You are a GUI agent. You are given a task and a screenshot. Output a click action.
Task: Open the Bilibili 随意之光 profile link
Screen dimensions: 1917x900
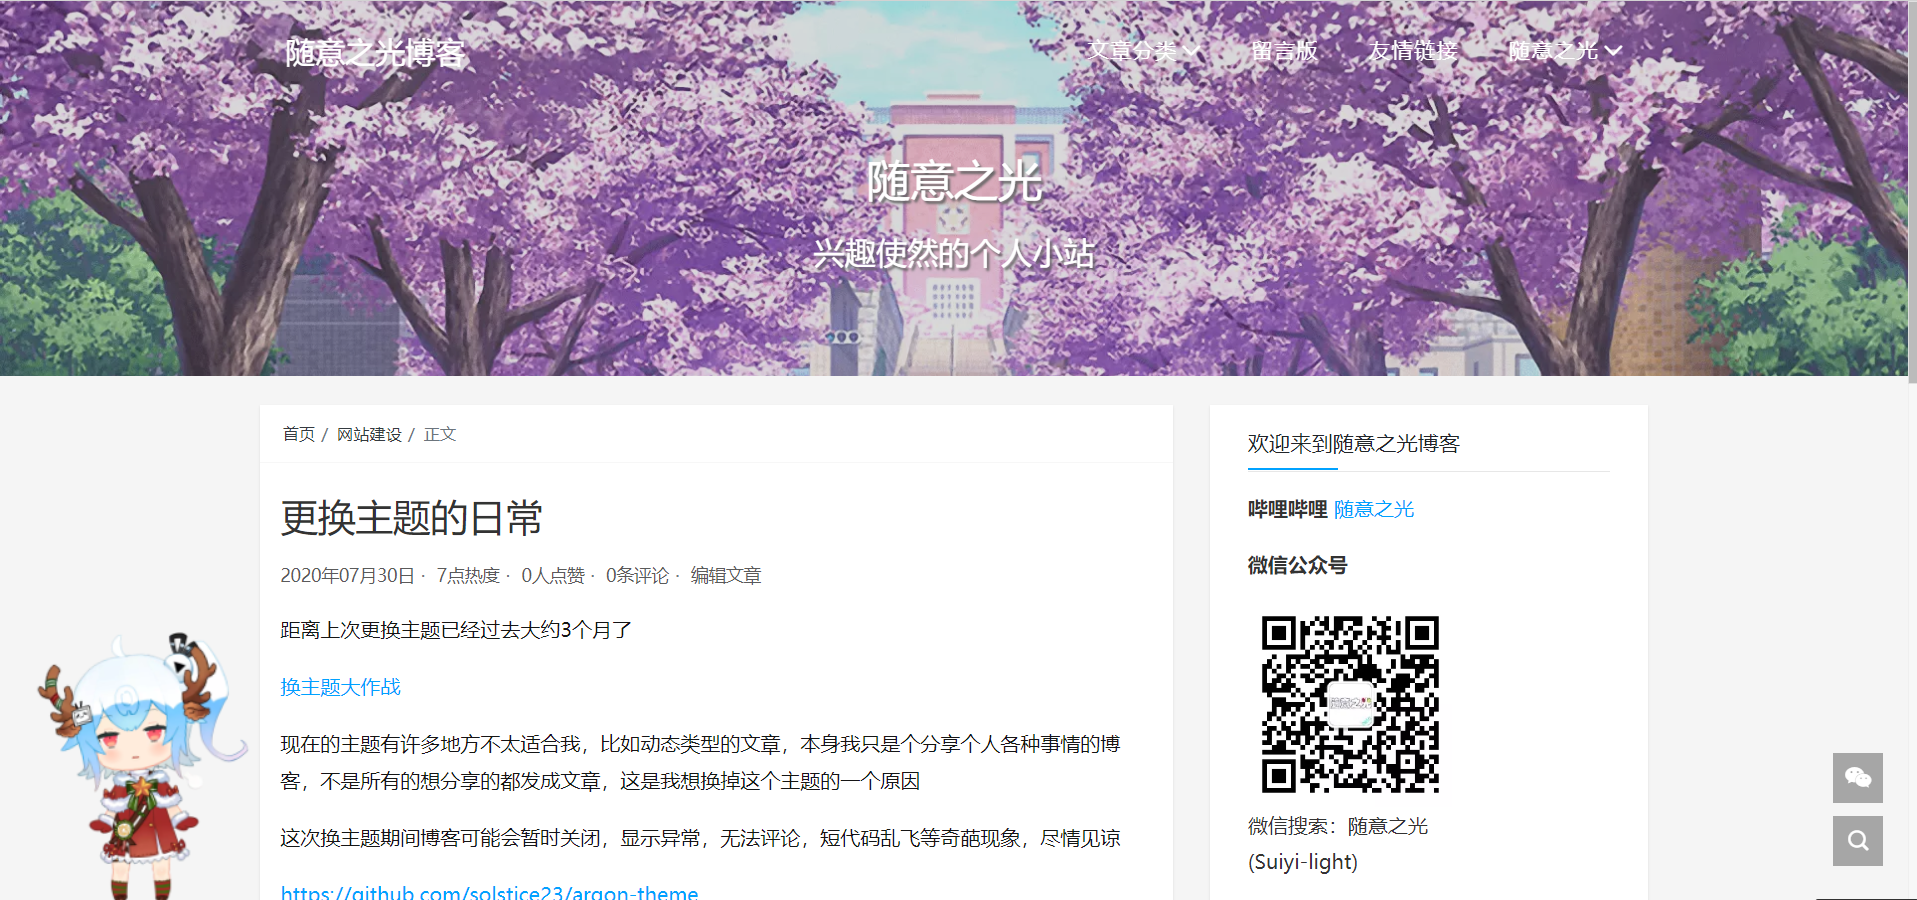1373,509
